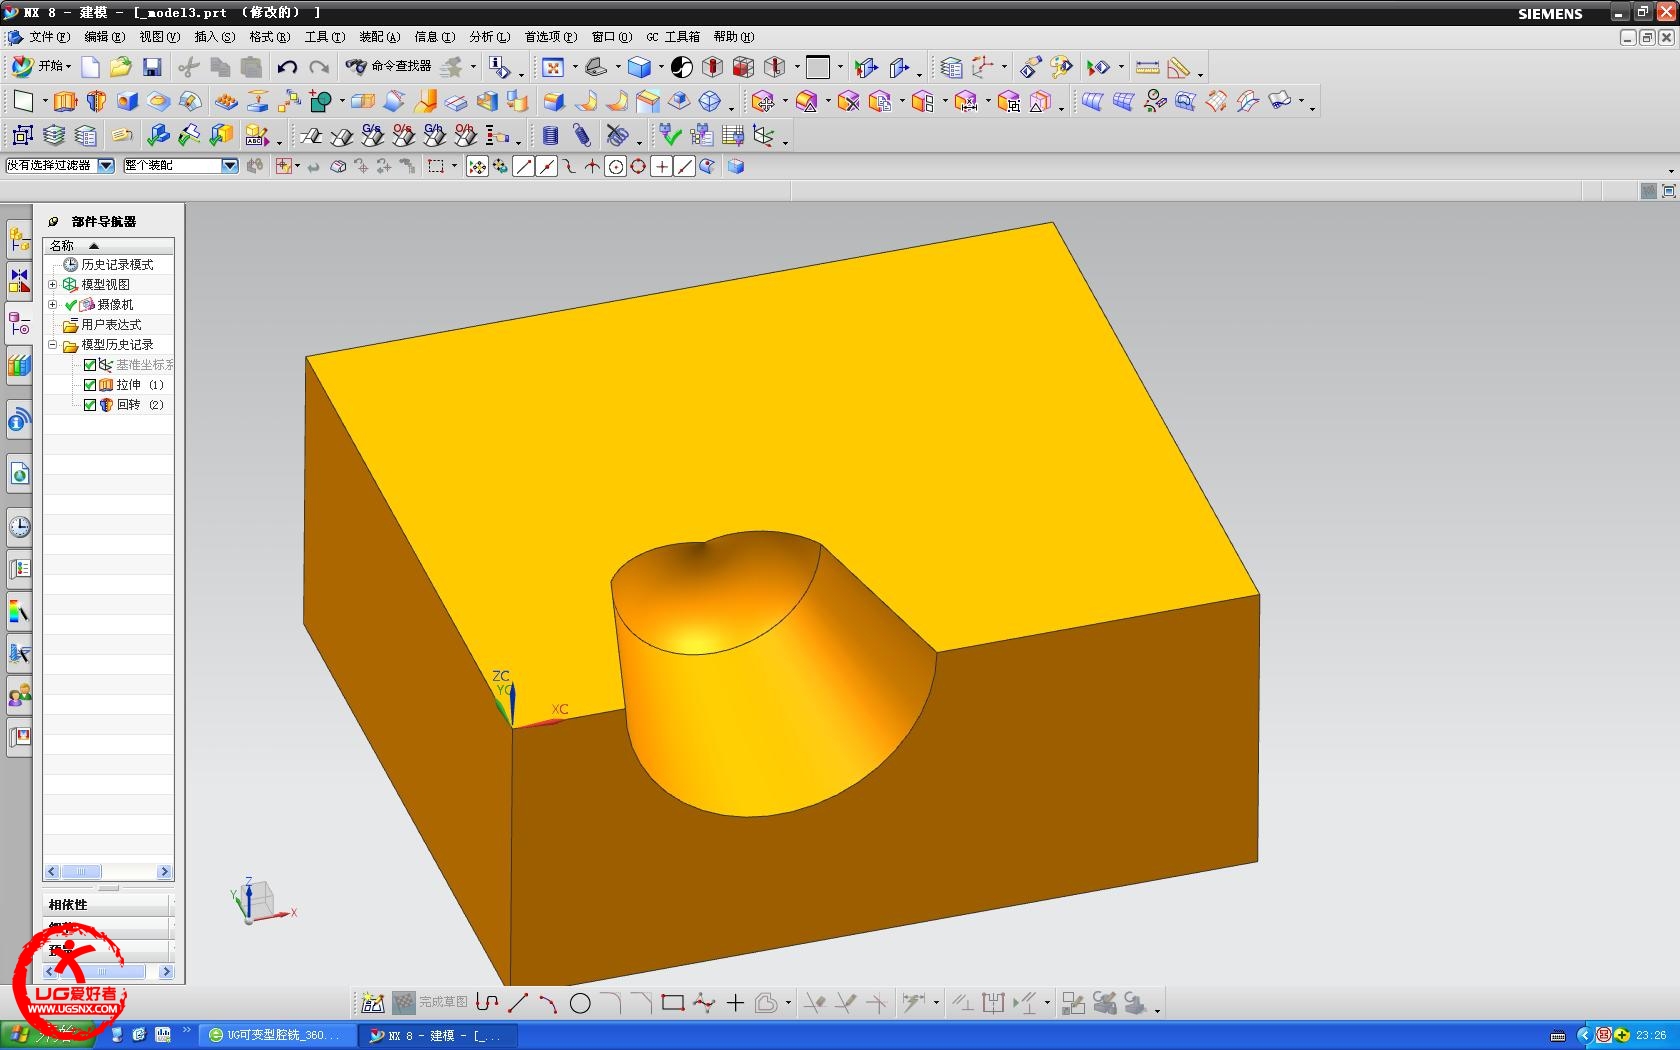Click the cylindrical spring icon
The height and width of the screenshot is (1050, 1680).
point(550,135)
